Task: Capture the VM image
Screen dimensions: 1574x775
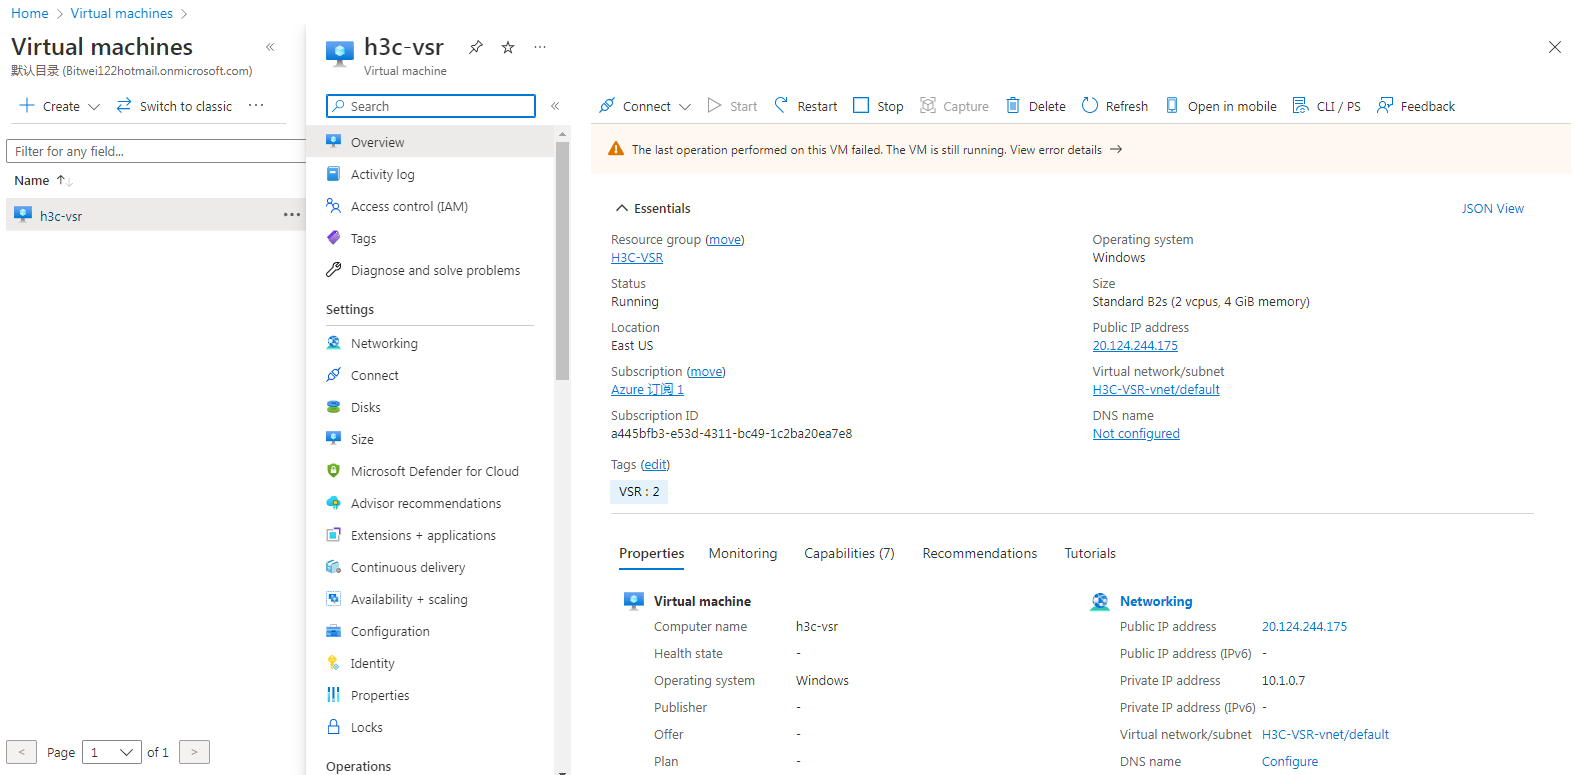Action: 954,106
